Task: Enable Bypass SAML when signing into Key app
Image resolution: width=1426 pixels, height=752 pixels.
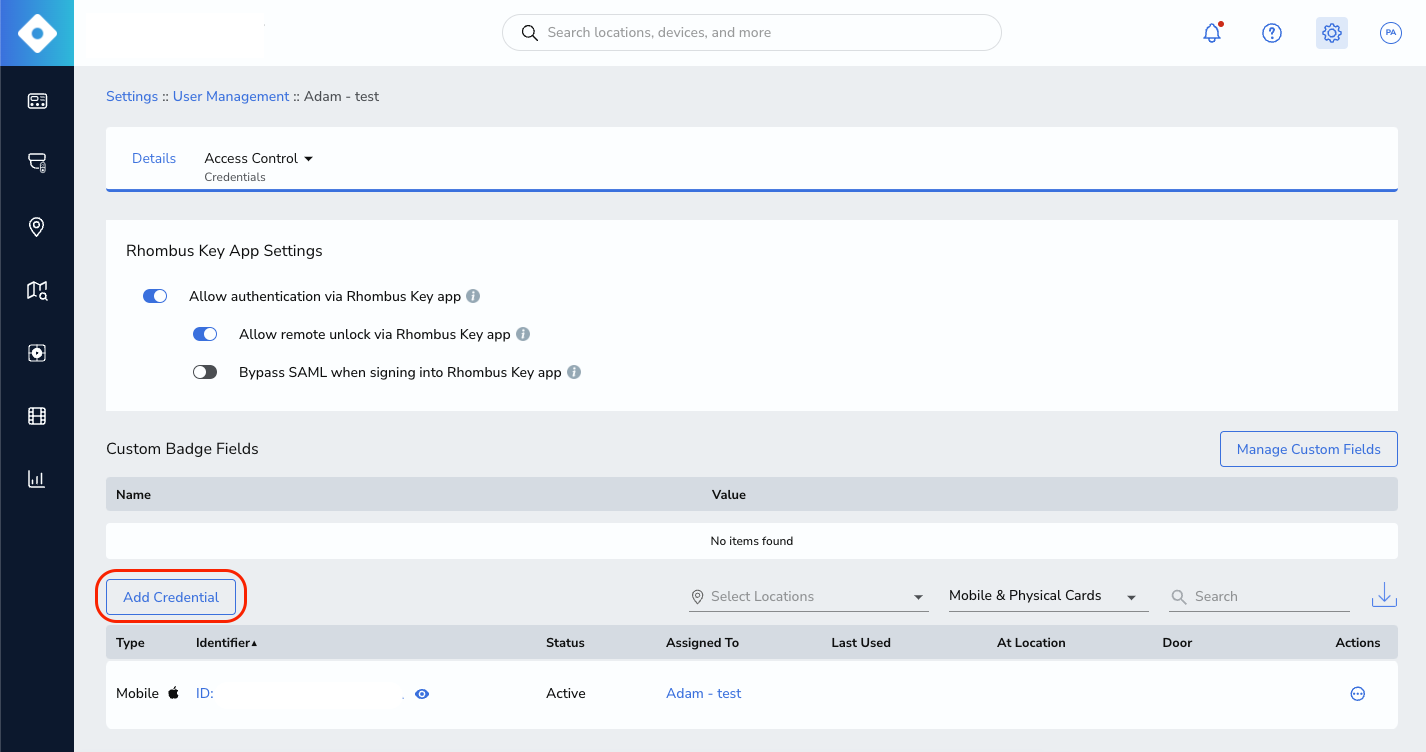Action: click(205, 372)
